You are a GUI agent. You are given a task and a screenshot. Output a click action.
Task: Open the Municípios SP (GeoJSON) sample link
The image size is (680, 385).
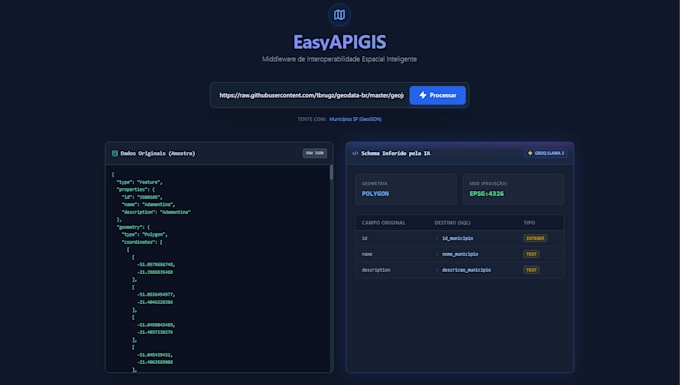(355, 119)
